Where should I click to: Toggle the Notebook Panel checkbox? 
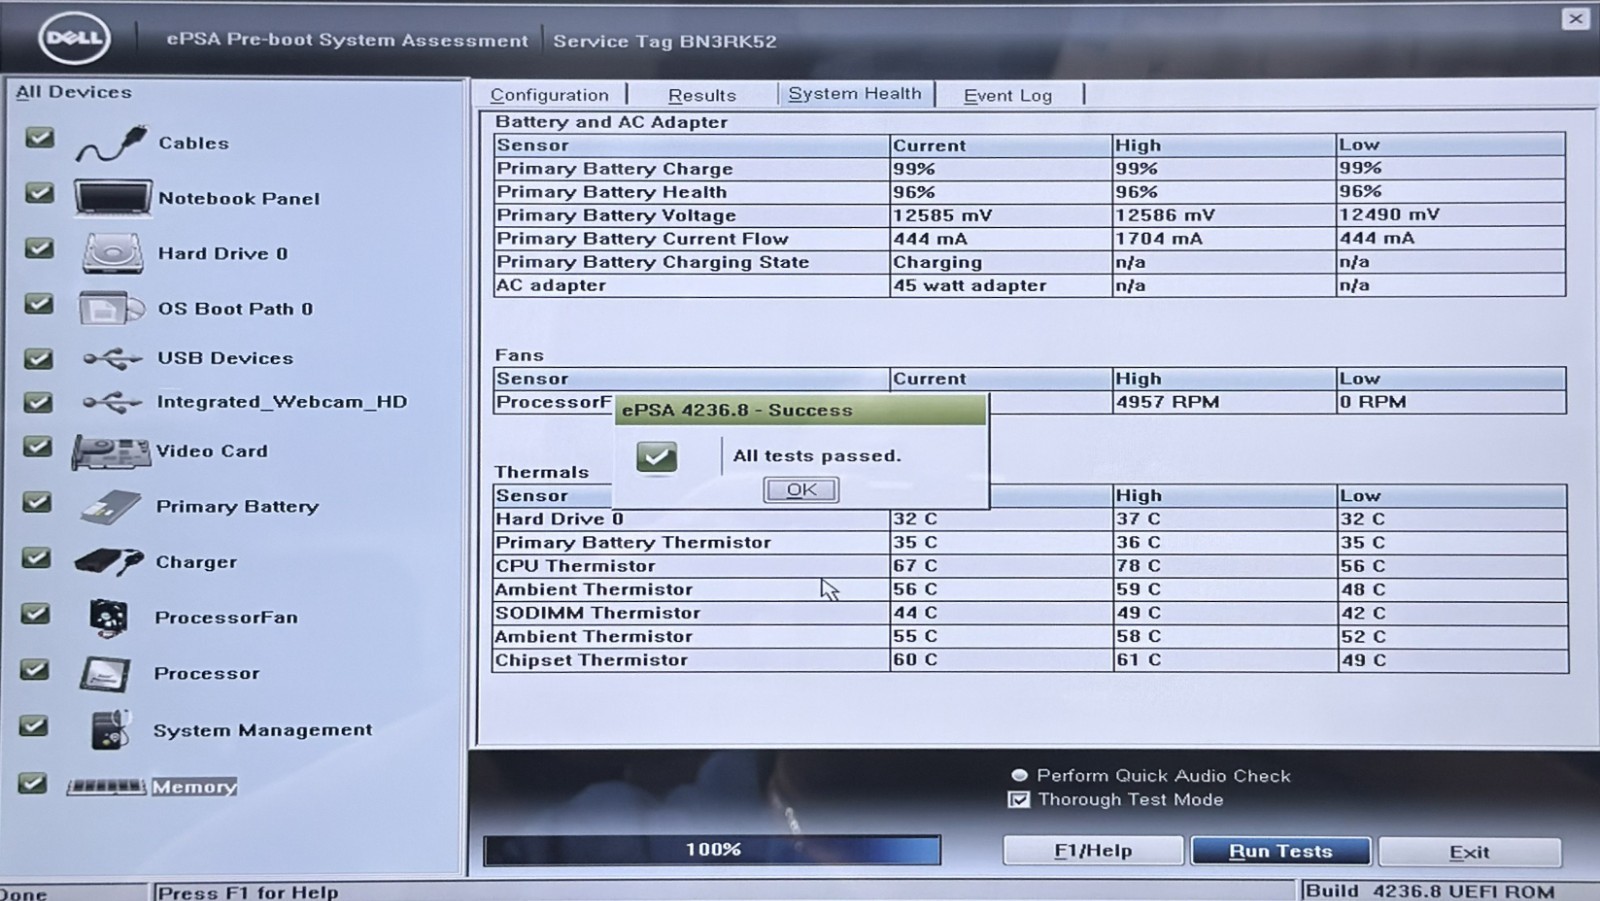(40, 192)
